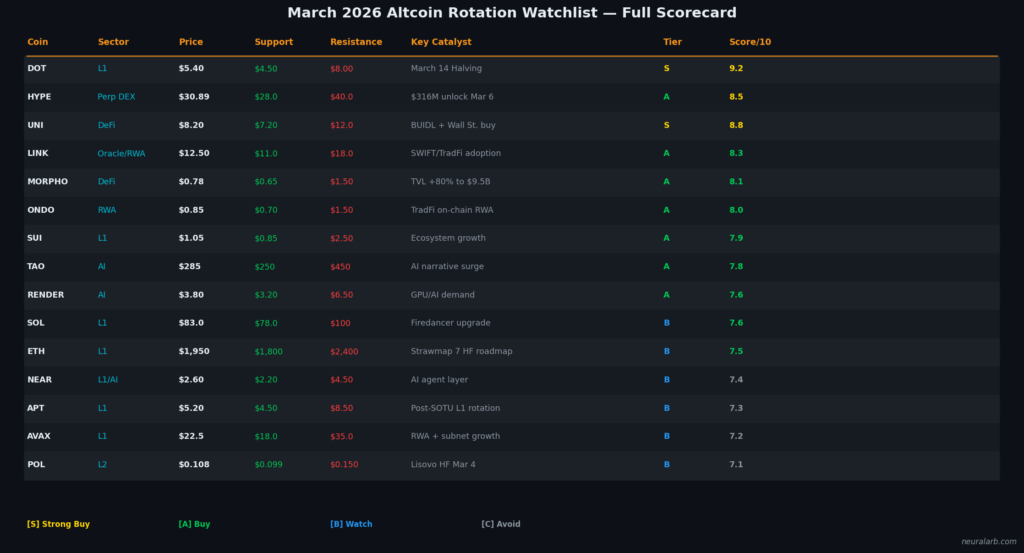
Task: Click the Coin column header
Action: pos(37,42)
